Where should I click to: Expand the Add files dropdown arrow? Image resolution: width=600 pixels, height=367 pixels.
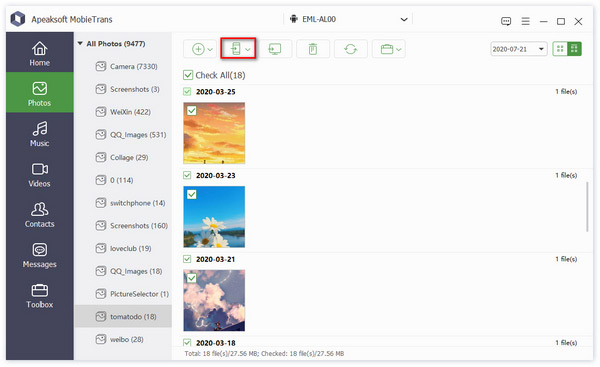[210, 49]
